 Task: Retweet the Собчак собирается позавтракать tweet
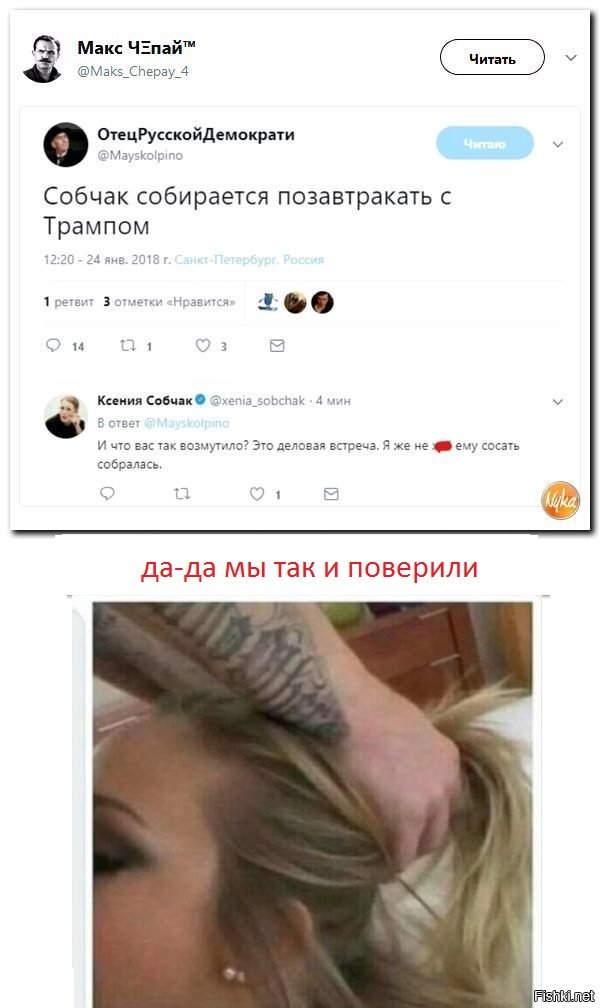click(128, 345)
